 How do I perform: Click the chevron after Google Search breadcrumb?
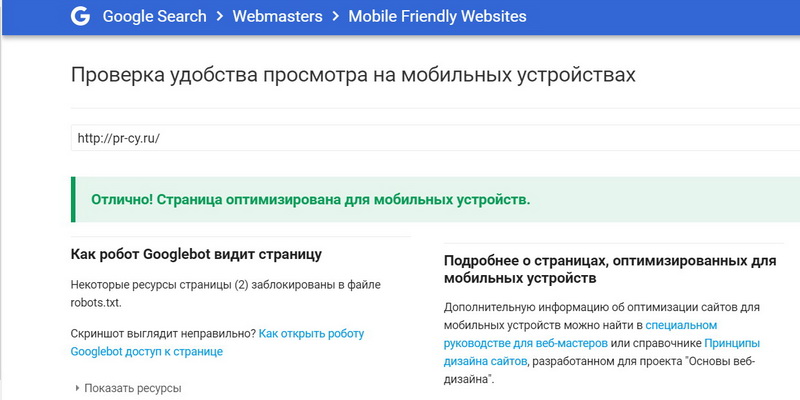[220, 16]
